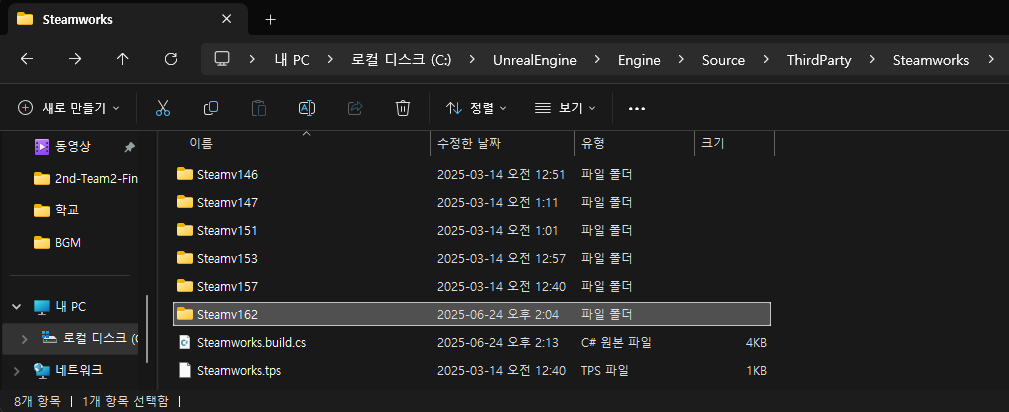Go up one directory level
1009x412 pixels.
tap(122, 59)
